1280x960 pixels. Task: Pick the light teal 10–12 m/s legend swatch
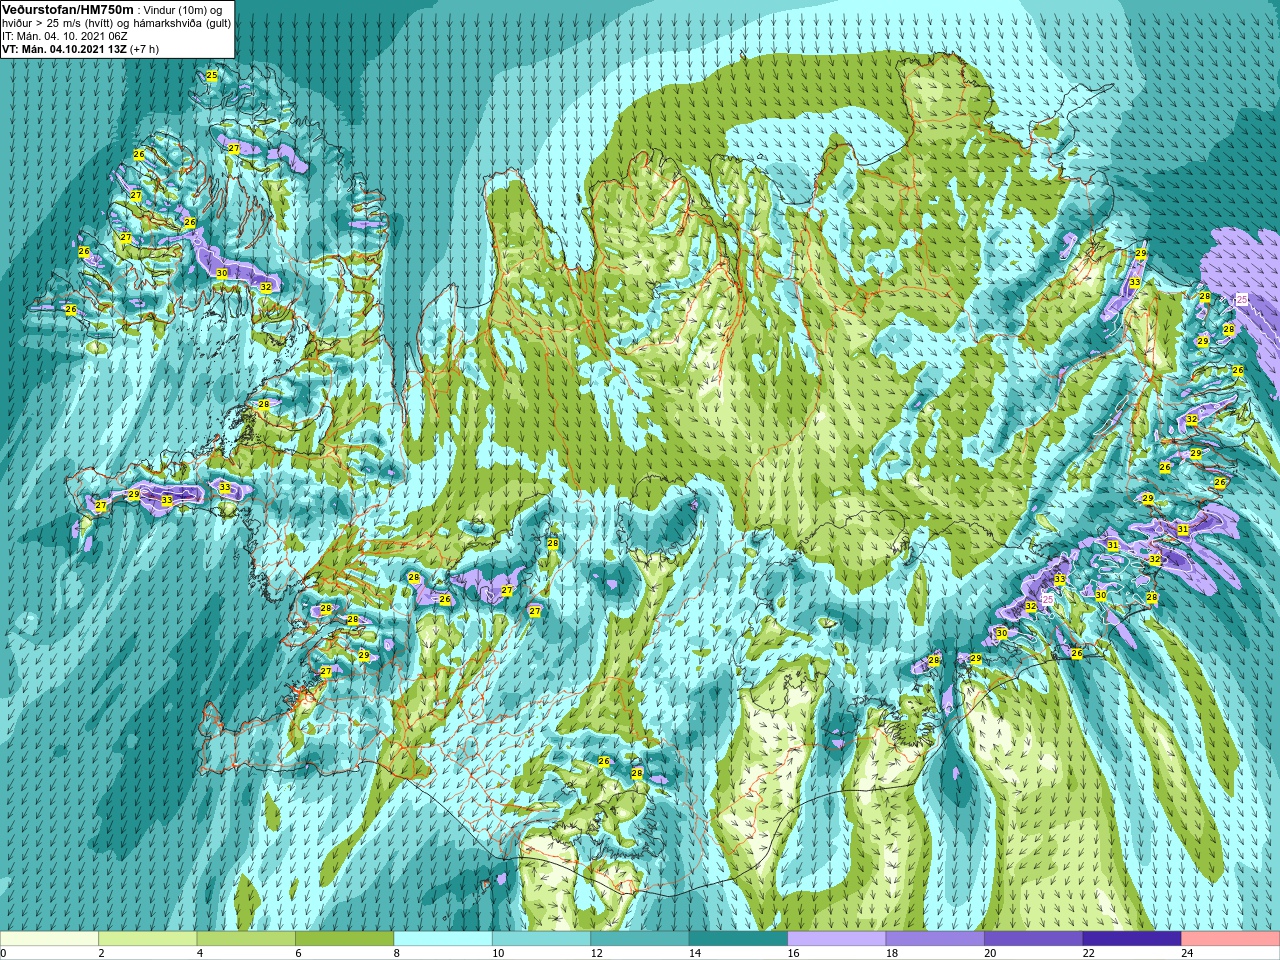[x=541, y=939]
